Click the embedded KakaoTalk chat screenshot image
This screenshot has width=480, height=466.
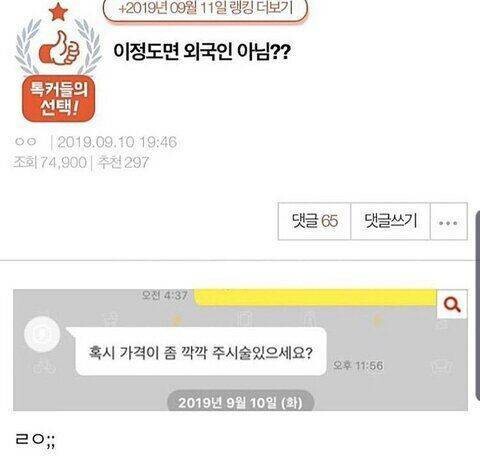pos(240,350)
